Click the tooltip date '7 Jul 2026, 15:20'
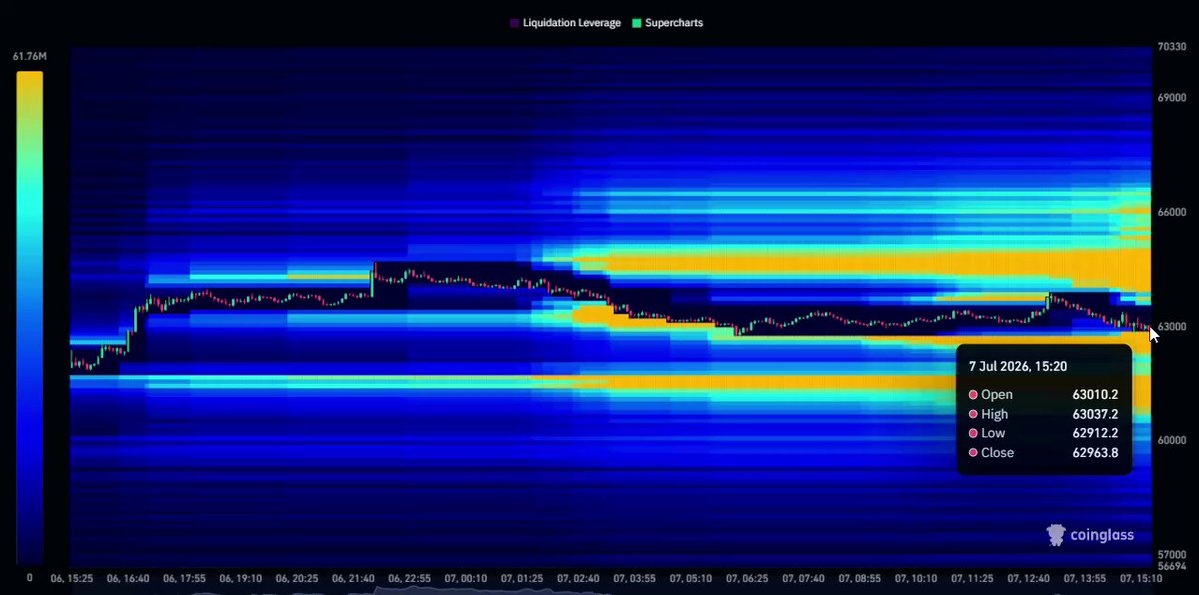This screenshot has height=595, width=1199. click(x=1018, y=366)
